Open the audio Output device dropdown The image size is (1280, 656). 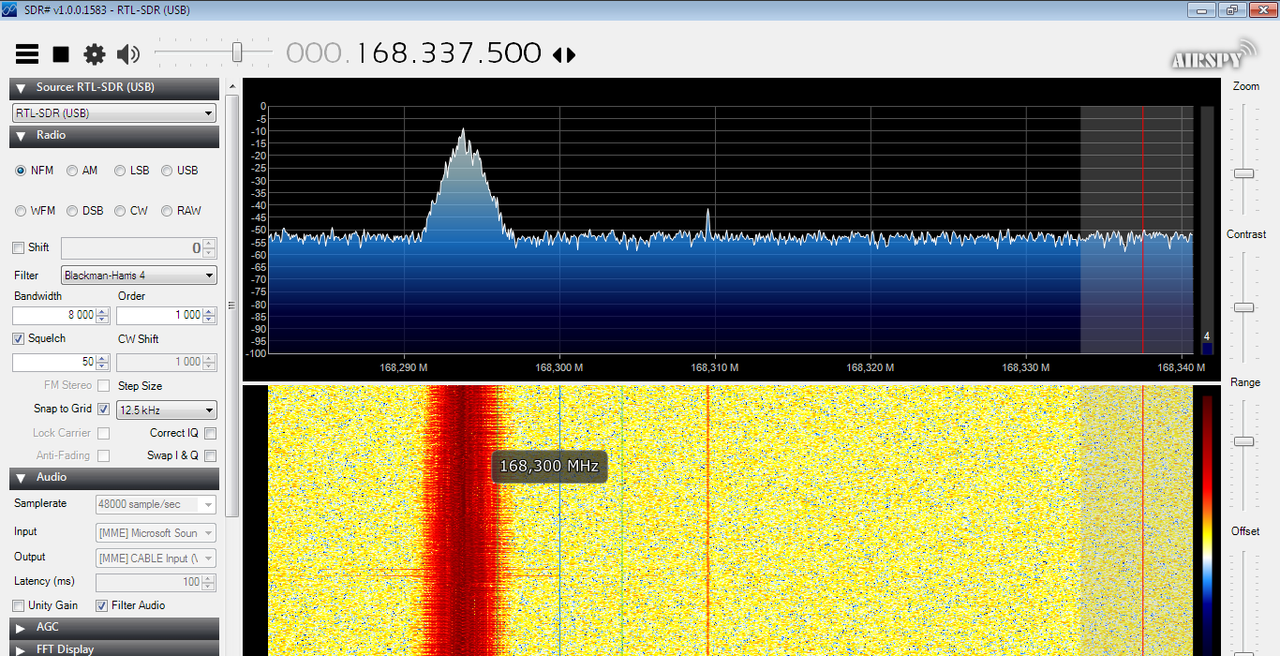pyautogui.click(x=156, y=558)
